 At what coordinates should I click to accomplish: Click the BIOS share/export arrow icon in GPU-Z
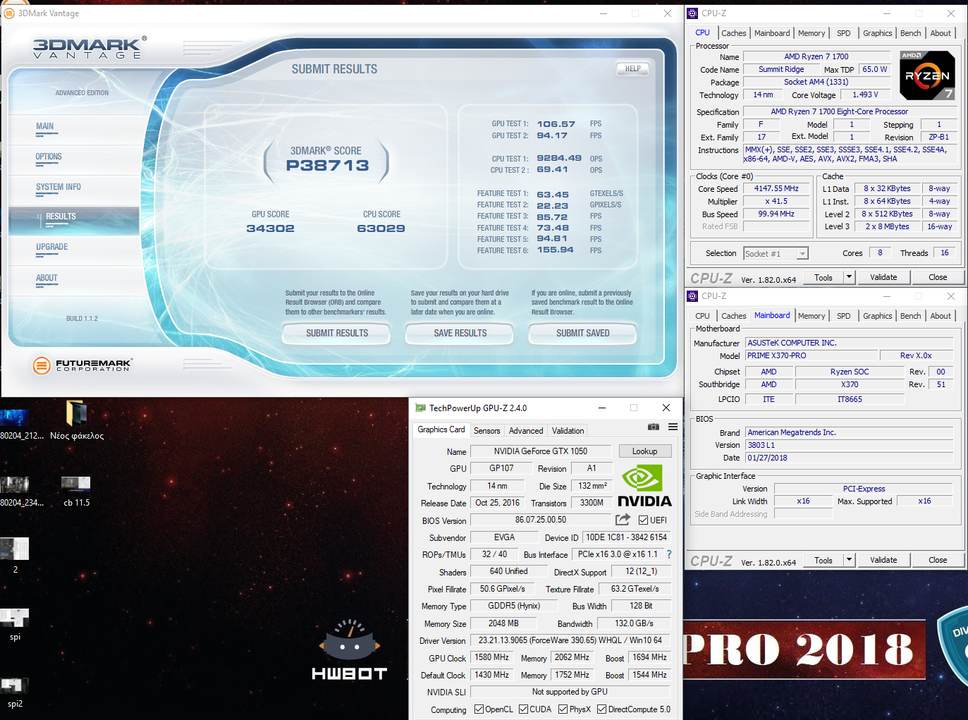click(622, 520)
